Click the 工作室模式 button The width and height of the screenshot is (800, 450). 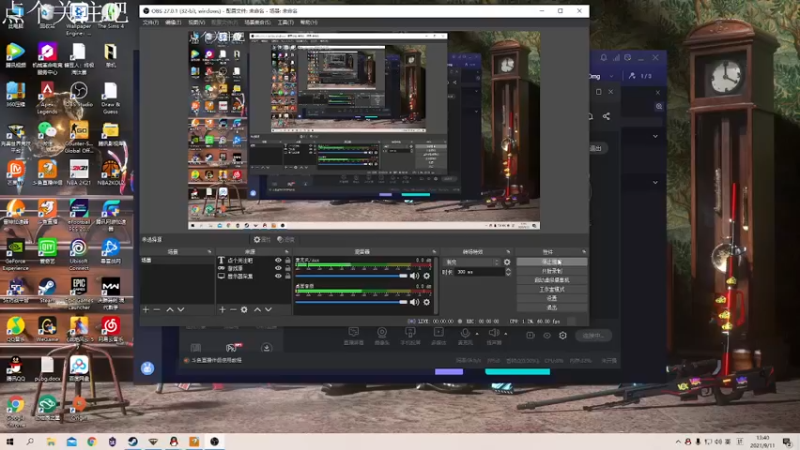pos(552,289)
